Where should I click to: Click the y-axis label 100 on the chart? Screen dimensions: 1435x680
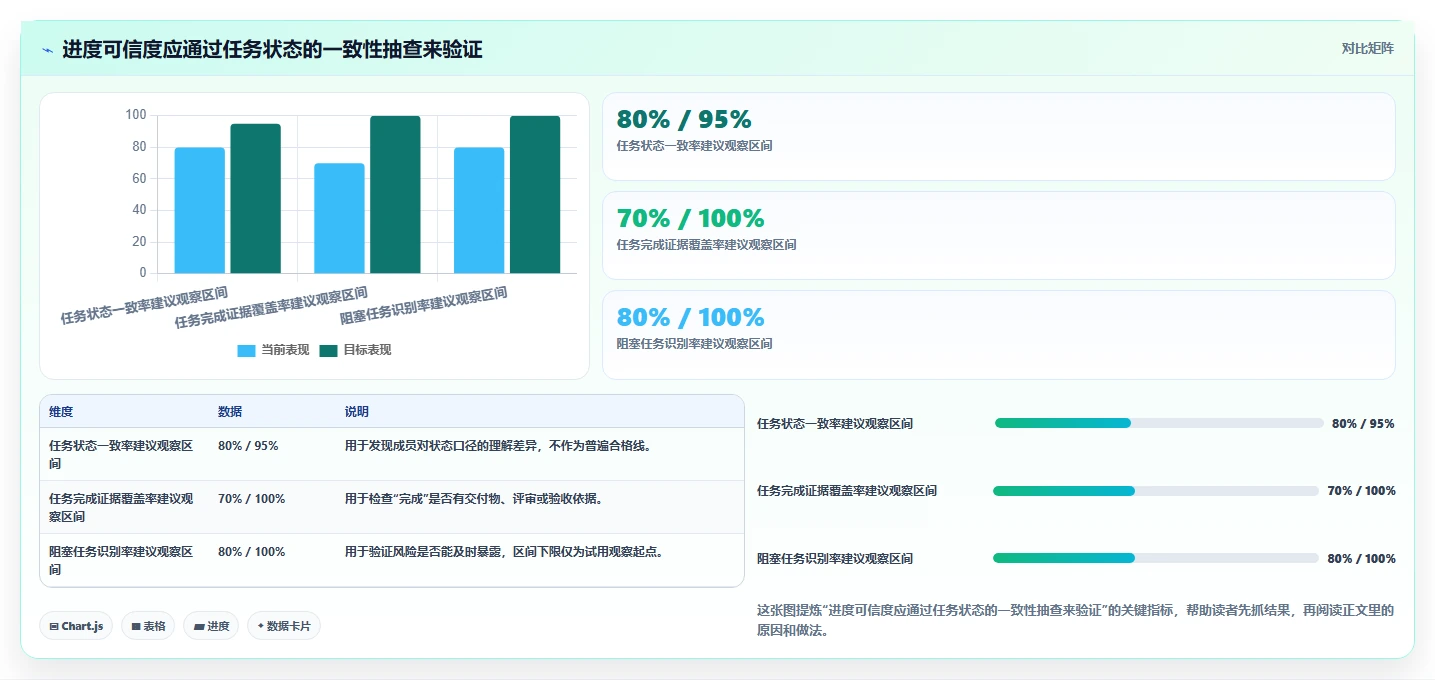(136, 115)
